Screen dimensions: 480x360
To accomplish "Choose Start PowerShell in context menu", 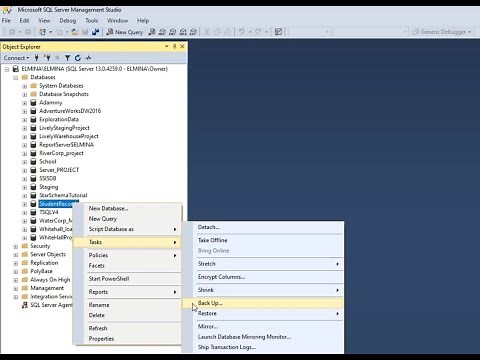I will (x=127, y=279).
